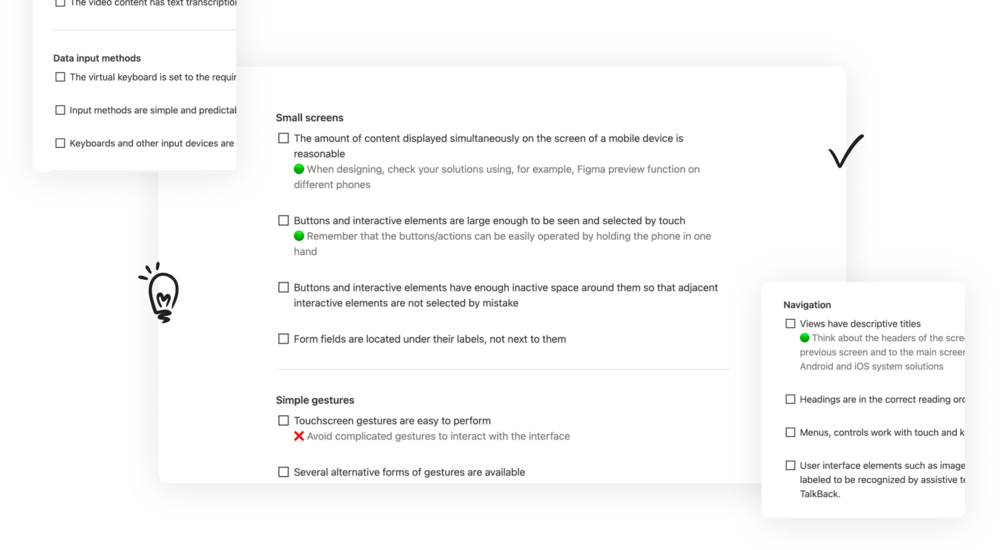Tick the buttons large enough for touch checkbox
Image resolution: width=1005 pixels, height=550 pixels.
click(x=284, y=221)
